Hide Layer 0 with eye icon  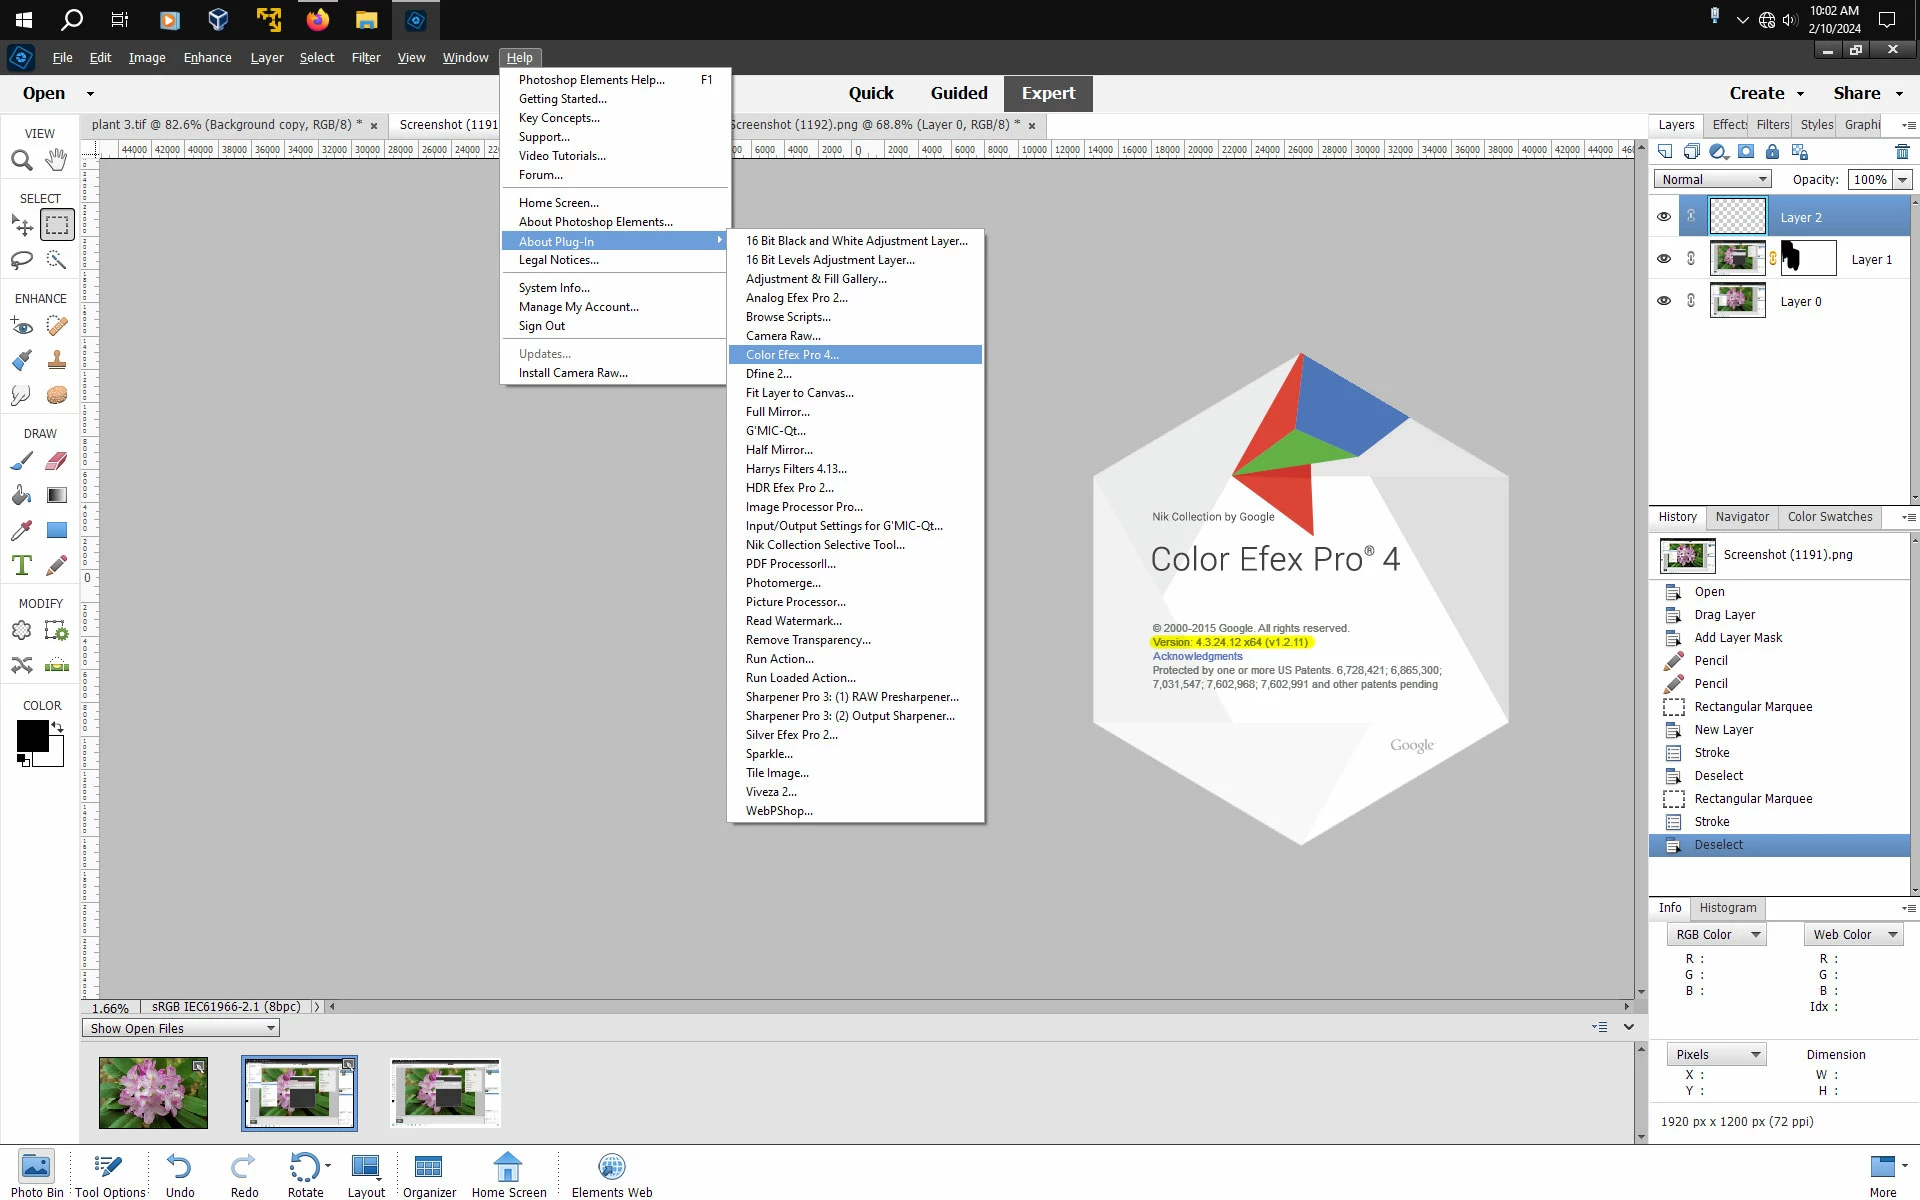click(1664, 301)
